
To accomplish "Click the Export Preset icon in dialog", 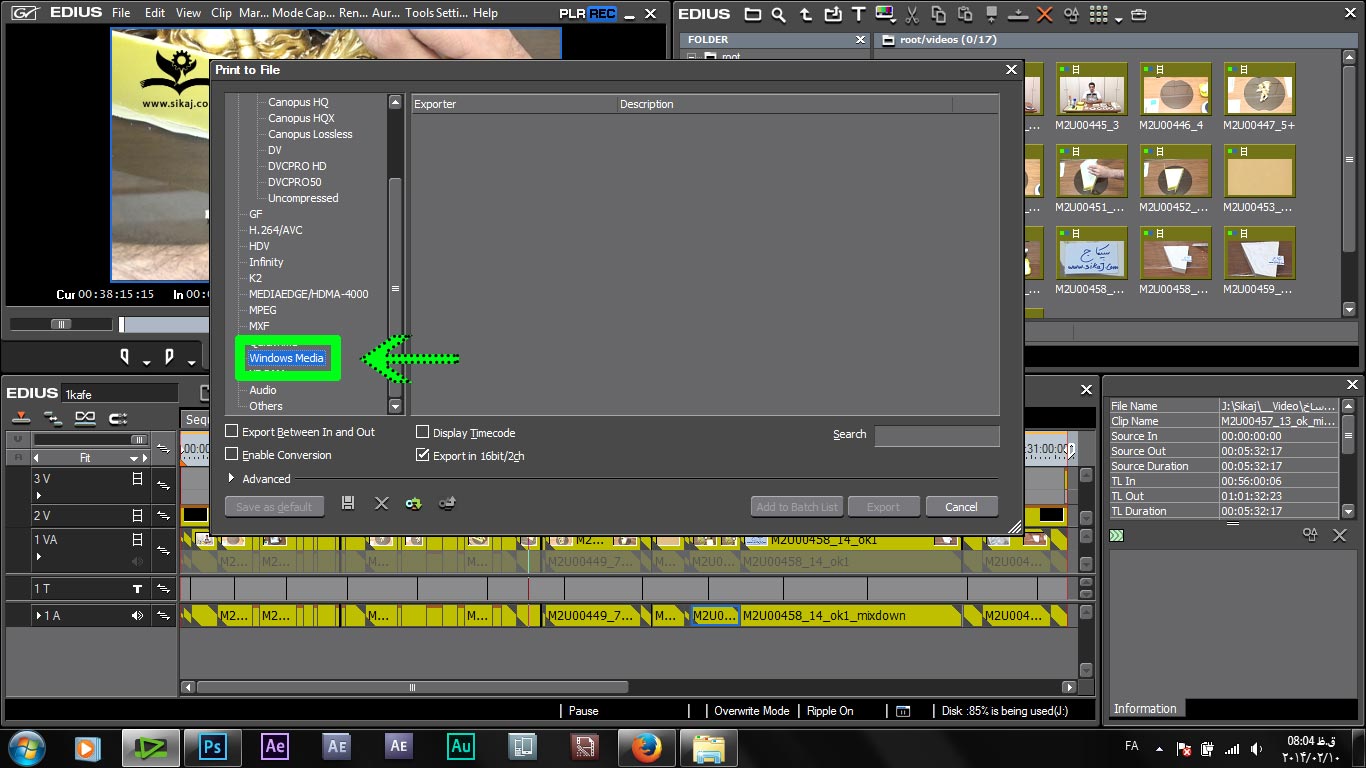I will (447, 503).
